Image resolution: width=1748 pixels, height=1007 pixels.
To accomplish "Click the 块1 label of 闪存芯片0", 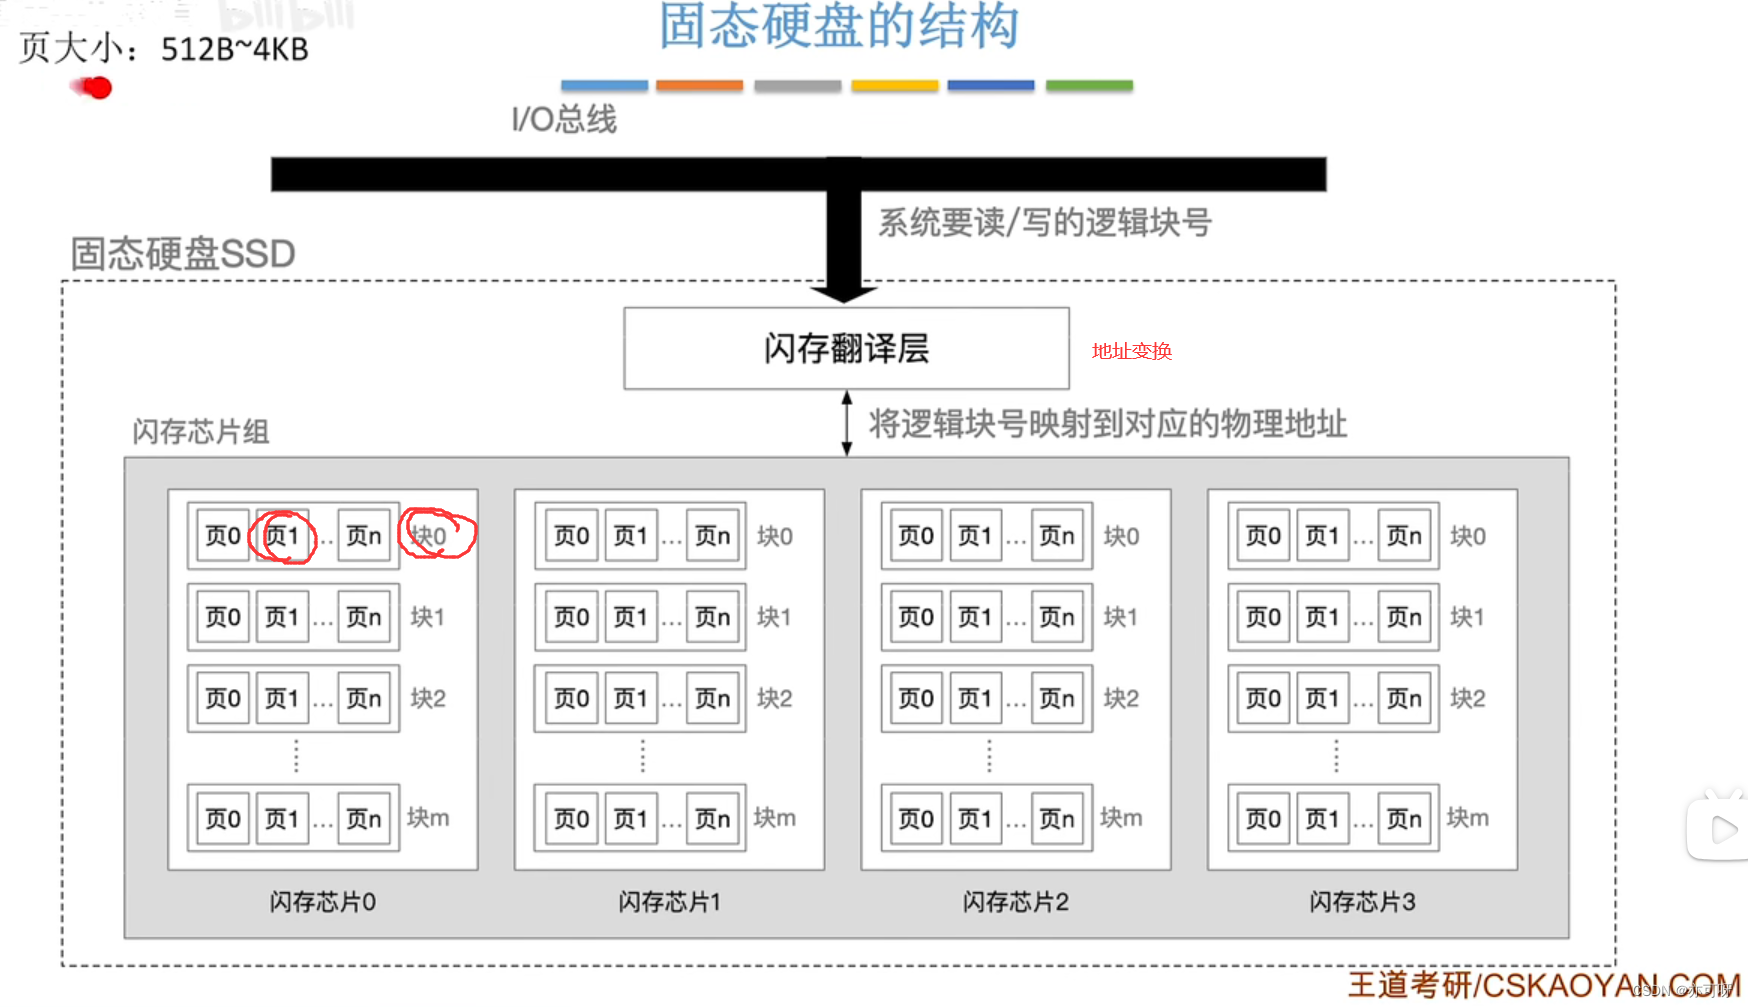I will pyautogui.click(x=427, y=617).
